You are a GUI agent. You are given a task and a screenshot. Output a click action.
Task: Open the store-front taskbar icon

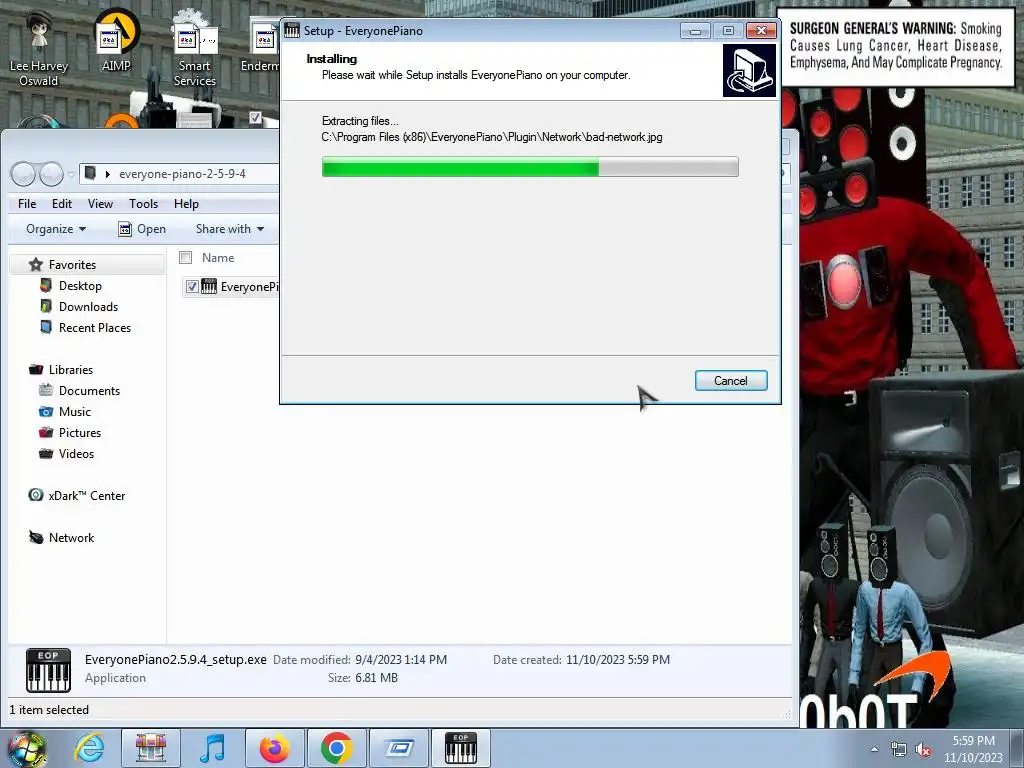tap(151, 748)
